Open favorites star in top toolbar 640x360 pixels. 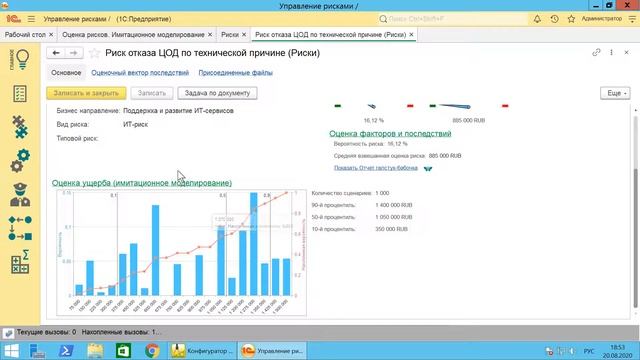571,19
